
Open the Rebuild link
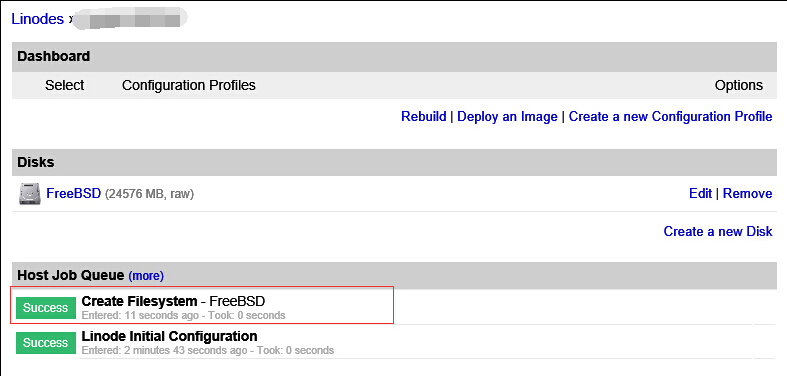point(424,116)
